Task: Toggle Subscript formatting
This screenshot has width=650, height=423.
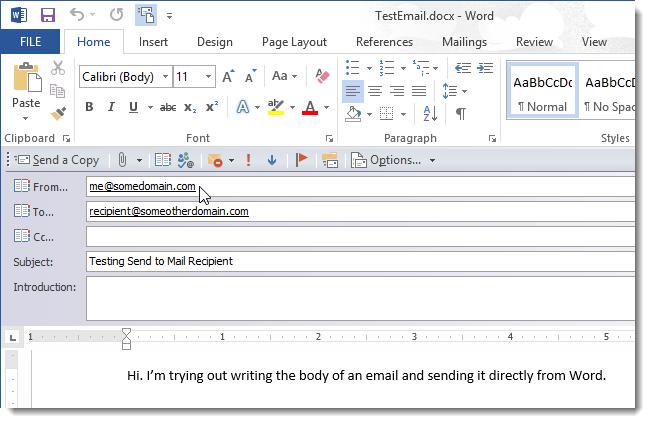Action: [x=190, y=107]
